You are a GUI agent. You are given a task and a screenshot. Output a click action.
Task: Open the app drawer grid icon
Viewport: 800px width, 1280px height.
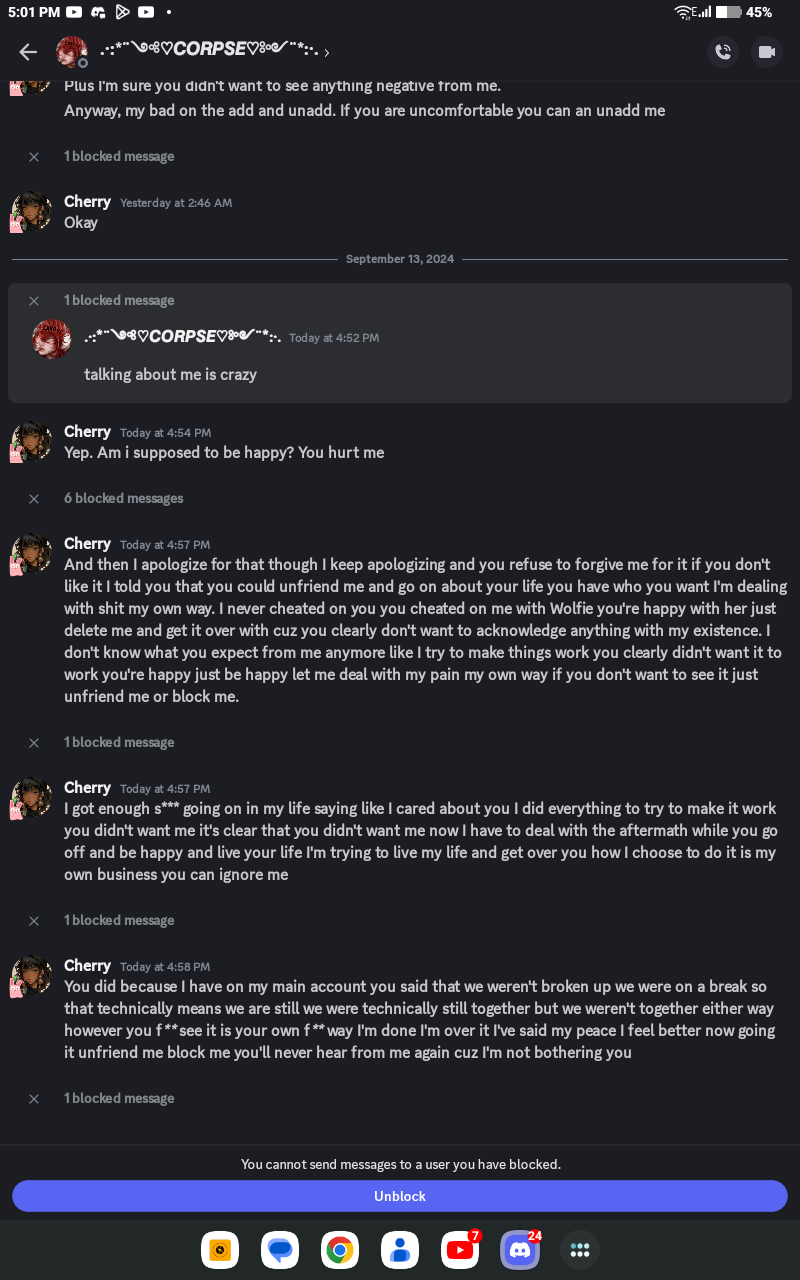580,1250
